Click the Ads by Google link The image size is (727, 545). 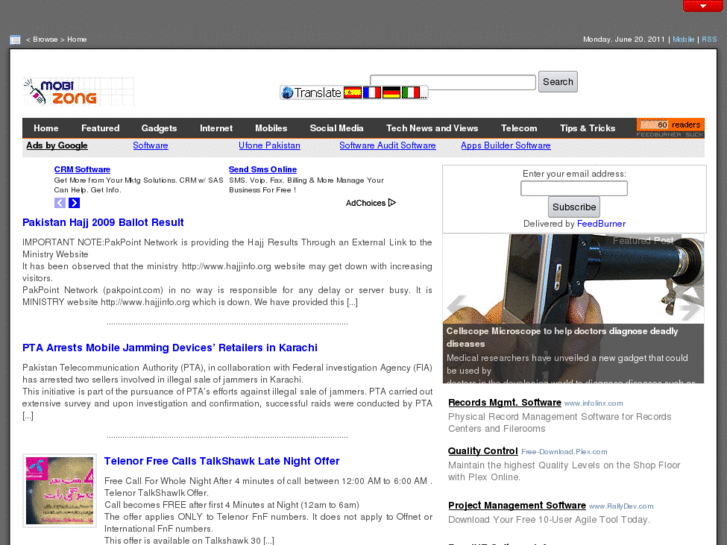(x=57, y=146)
